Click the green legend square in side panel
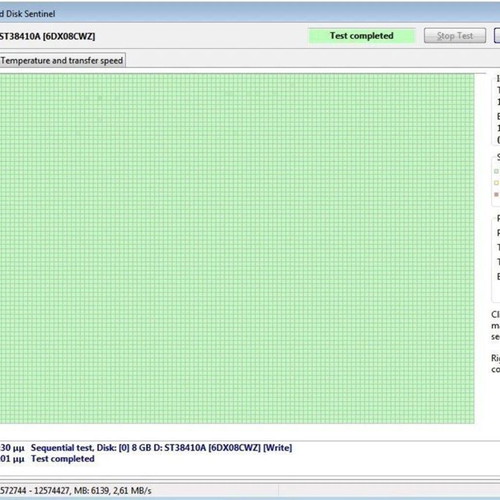 [496, 171]
